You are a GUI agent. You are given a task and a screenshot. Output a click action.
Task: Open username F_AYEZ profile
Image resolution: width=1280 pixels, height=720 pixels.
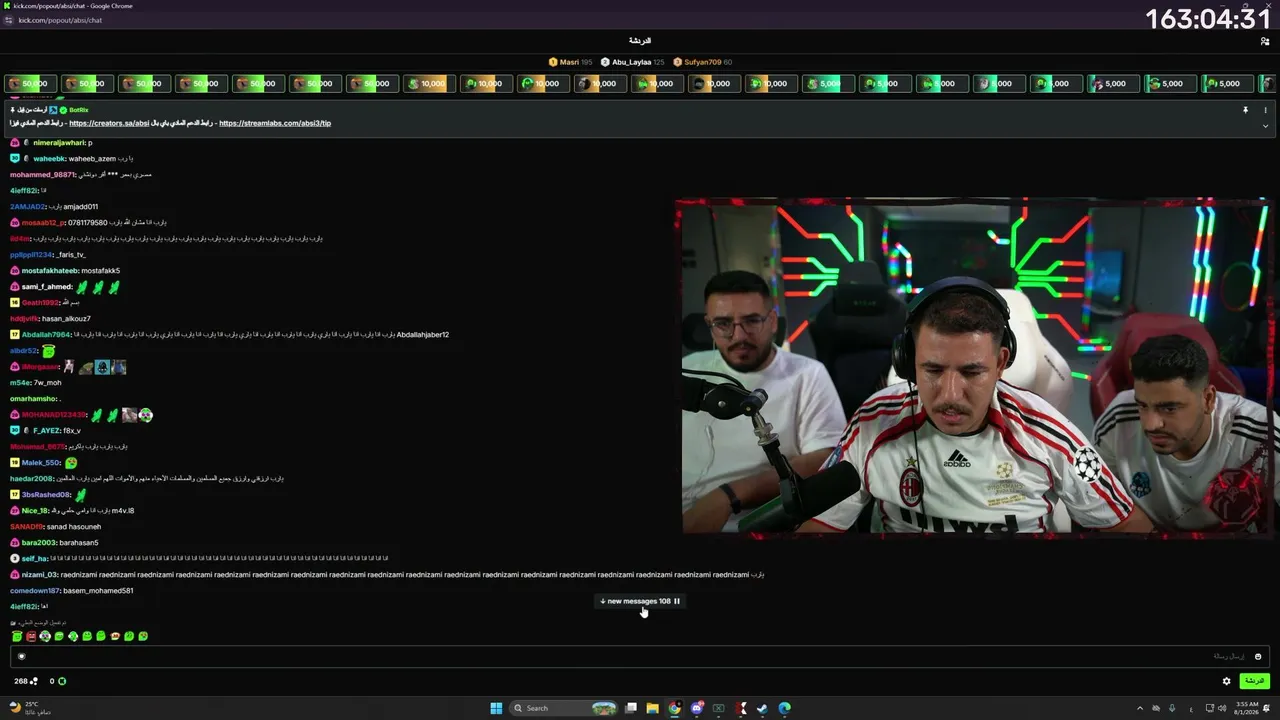point(46,431)
